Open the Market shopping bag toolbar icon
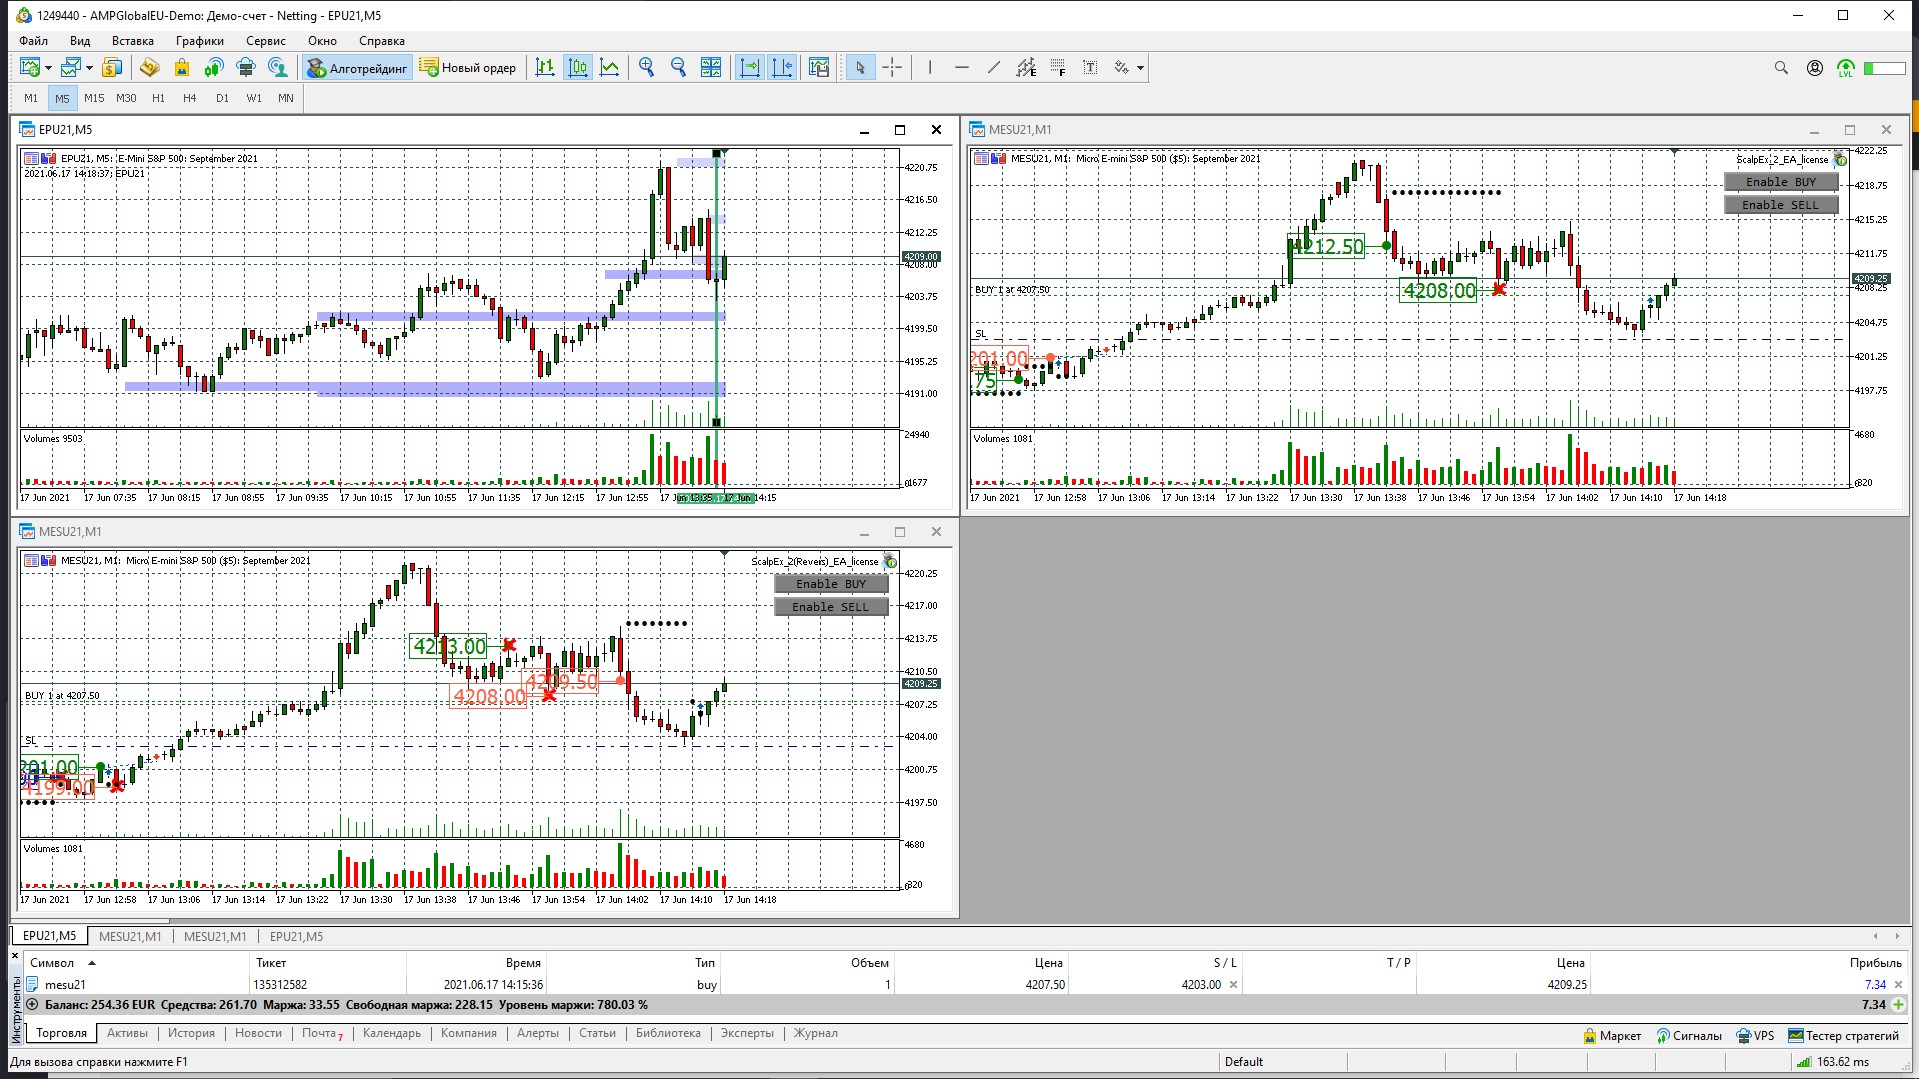The image size is (1919, 1079). [x=181, y=67]
